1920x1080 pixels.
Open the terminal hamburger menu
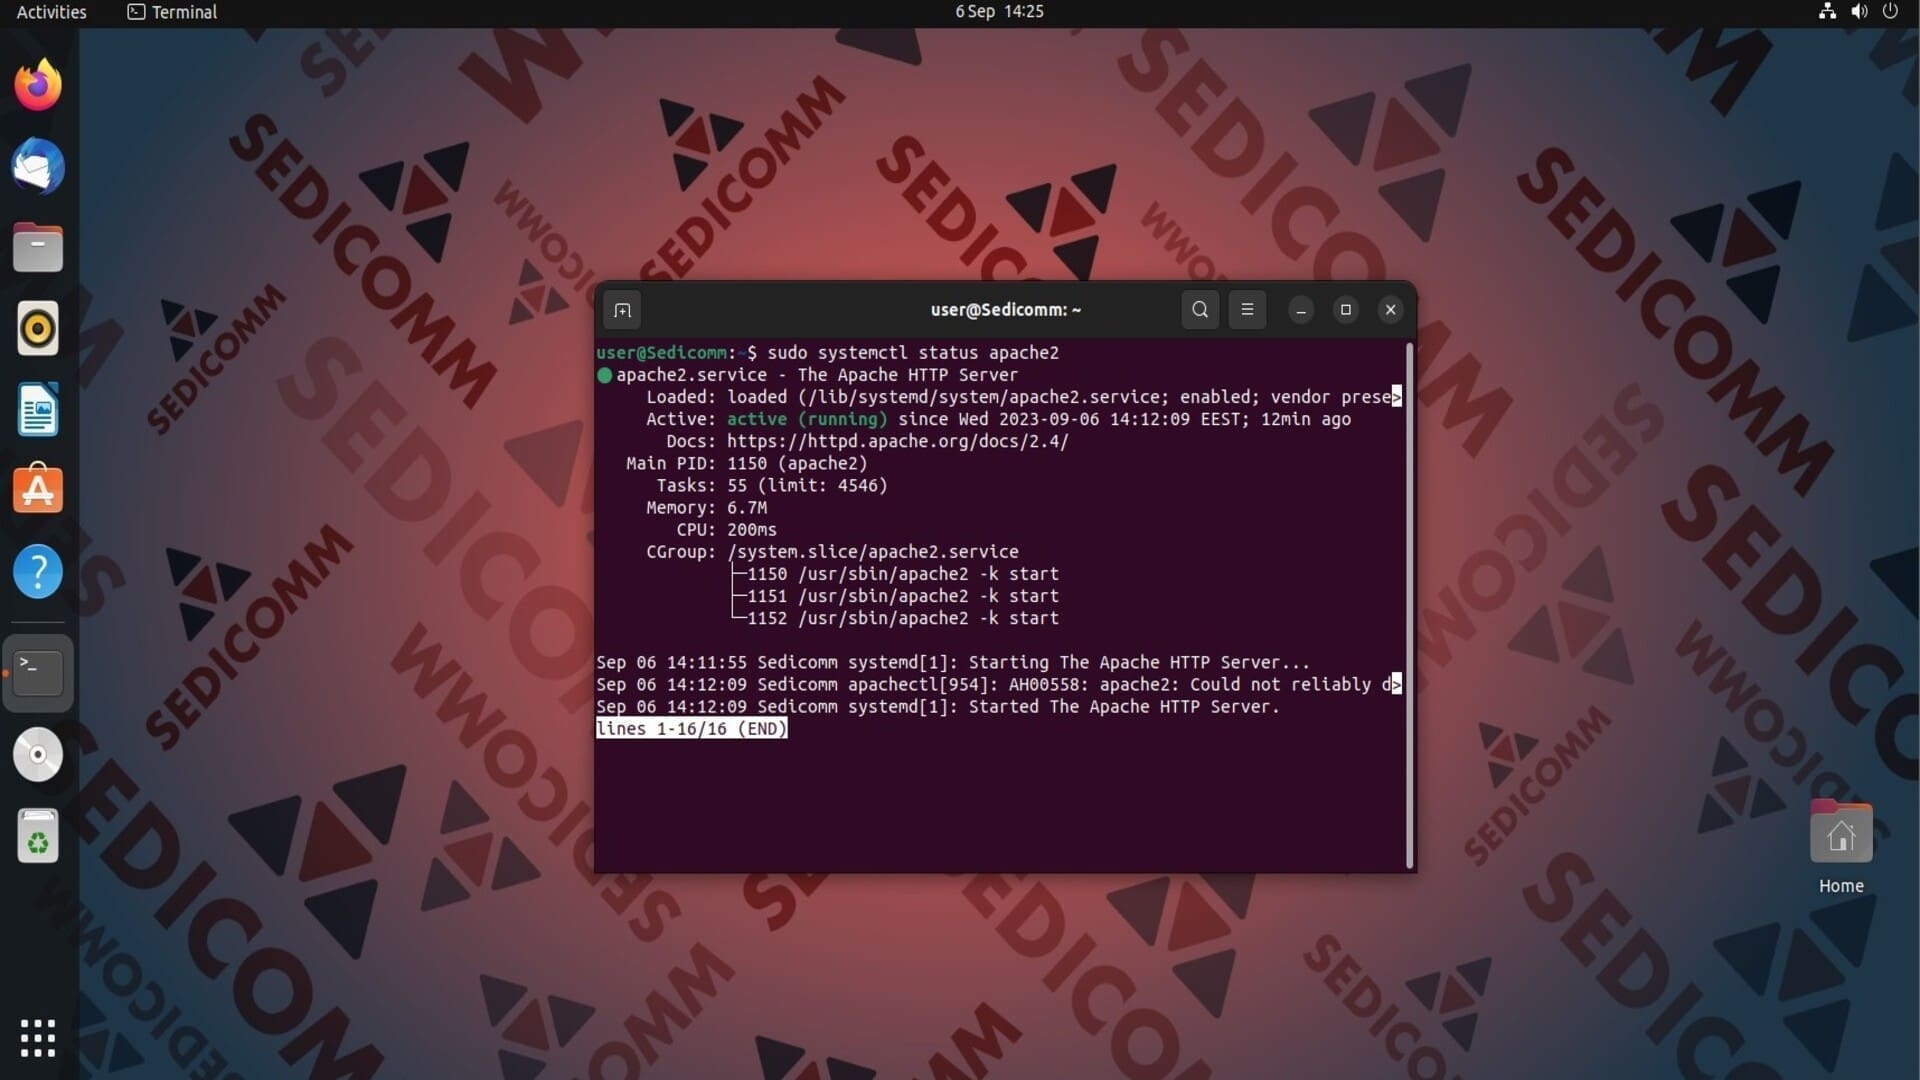pyautogui.click(x=1247, y=310)
